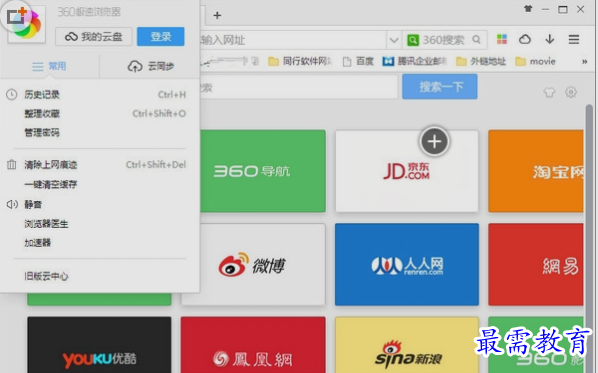
Task: Click the 搜索一下 search button
Action: (x=440, y=87)
